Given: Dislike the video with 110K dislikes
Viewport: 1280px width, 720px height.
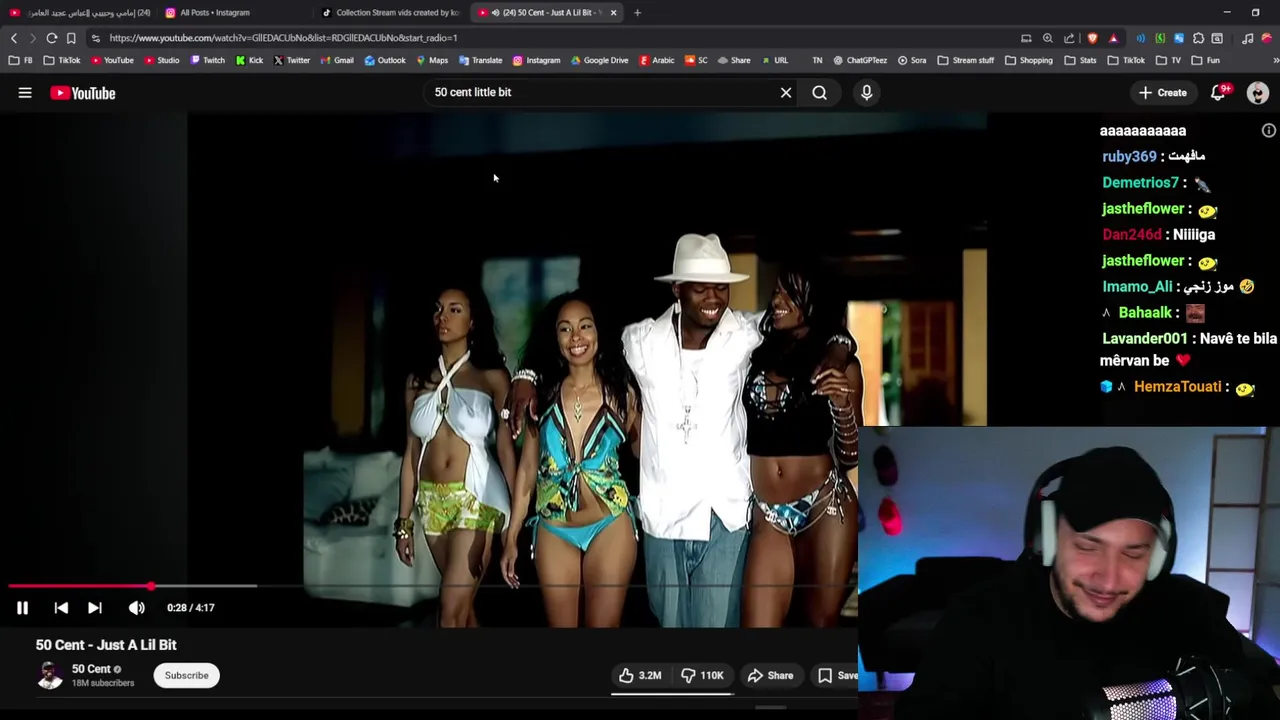Looking at the screenshot, I should click(x=703, y=675).
